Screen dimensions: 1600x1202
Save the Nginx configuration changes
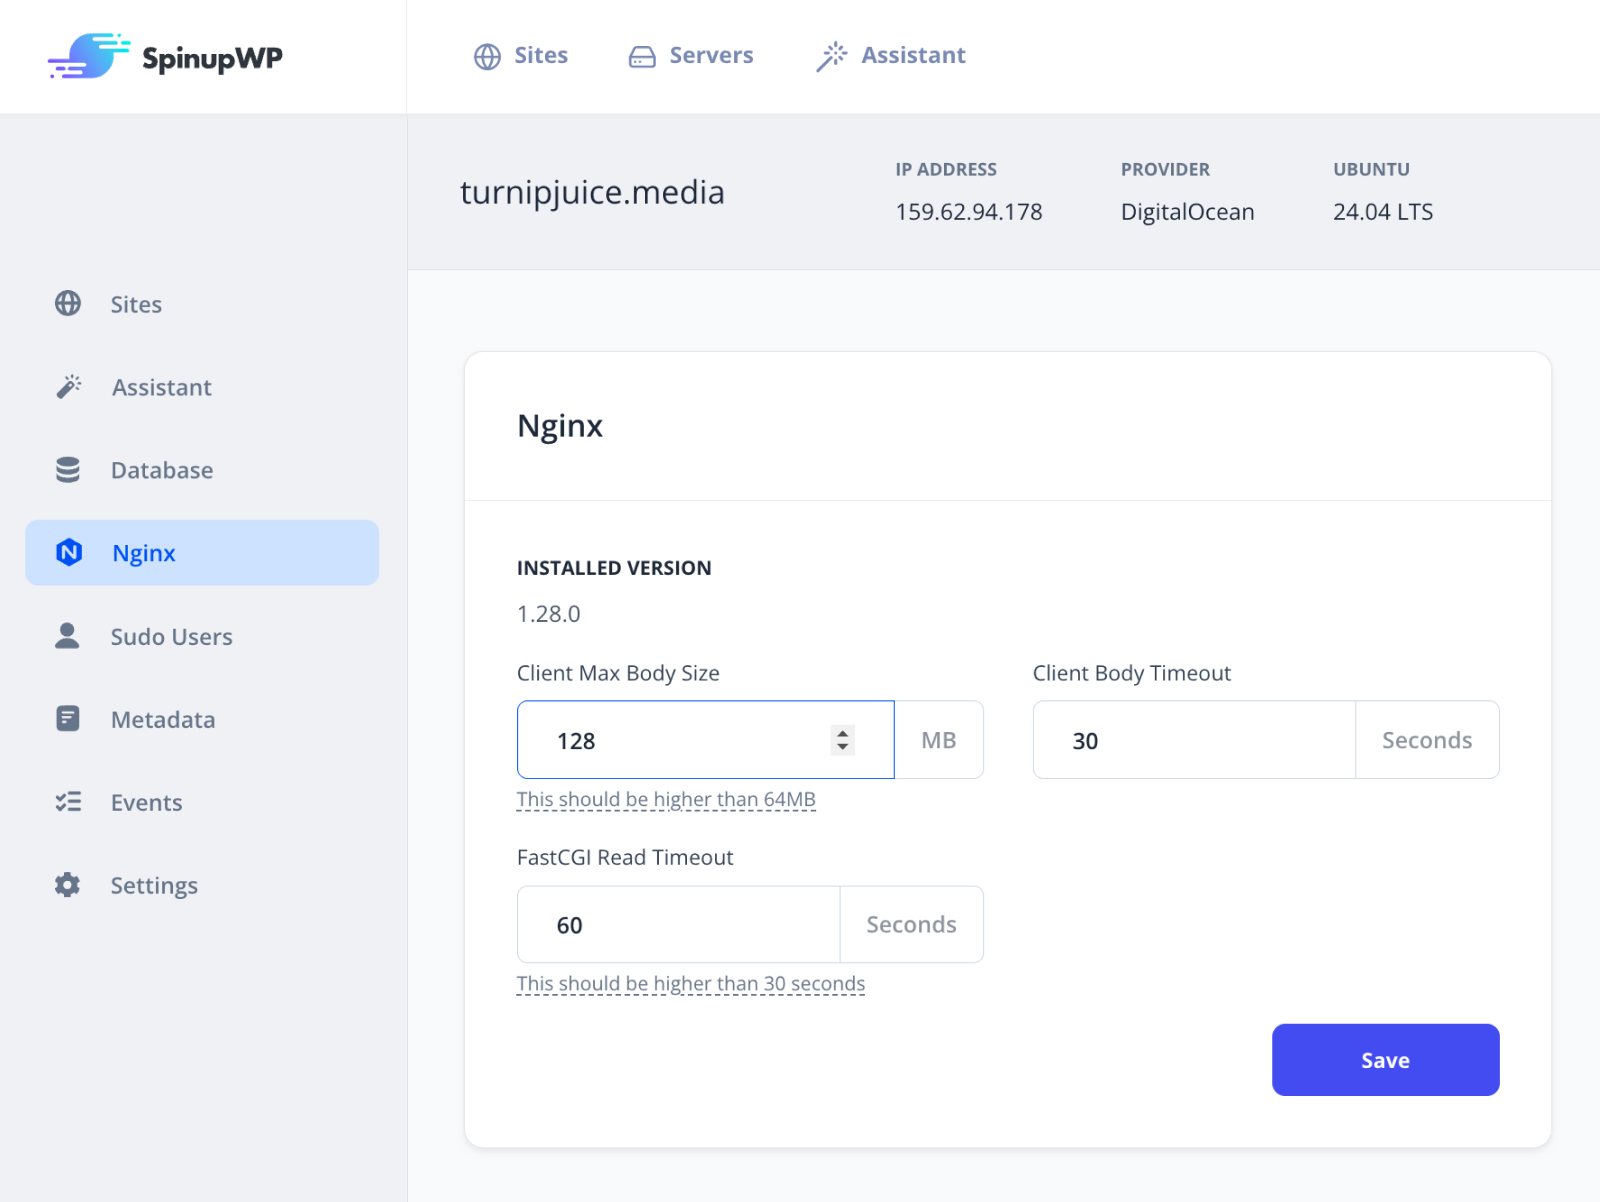(x=1385, y=1060)
